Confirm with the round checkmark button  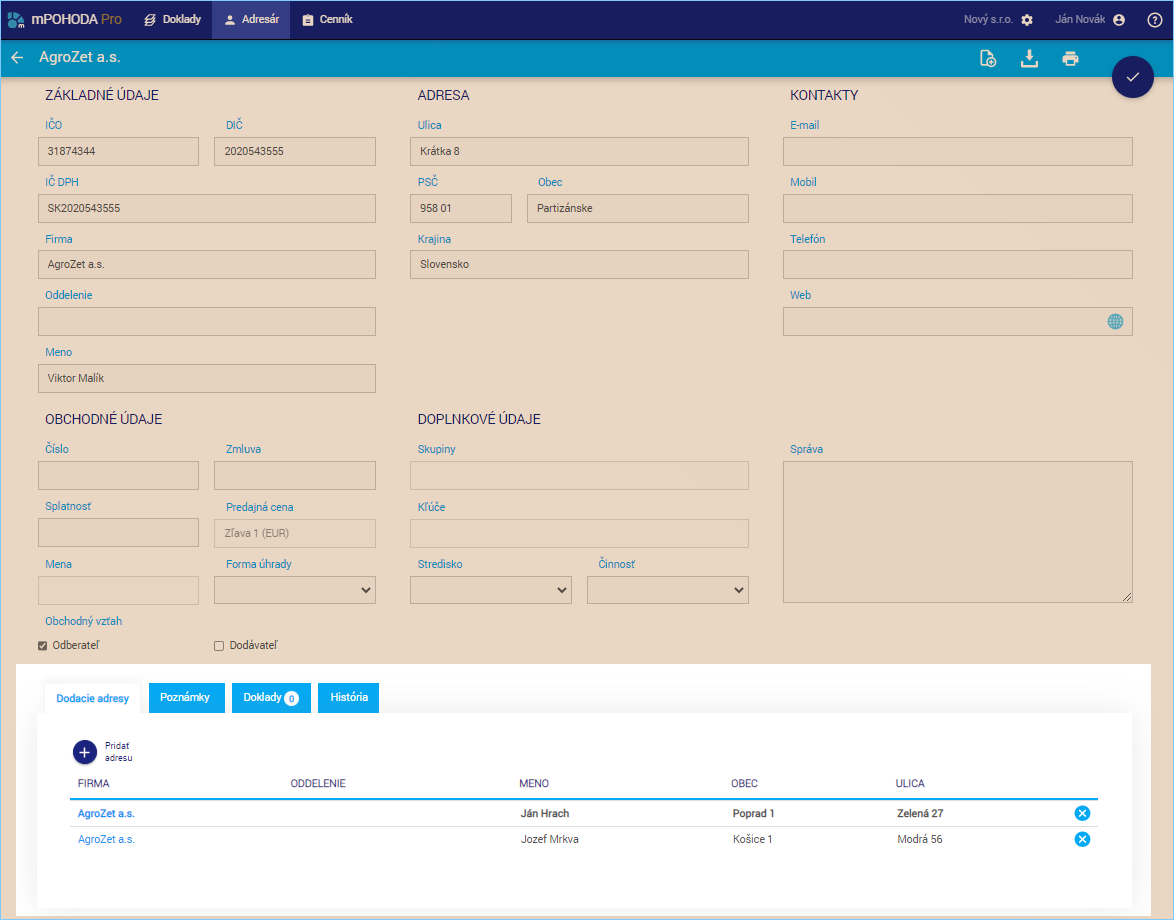click(x=1132, y=77)
